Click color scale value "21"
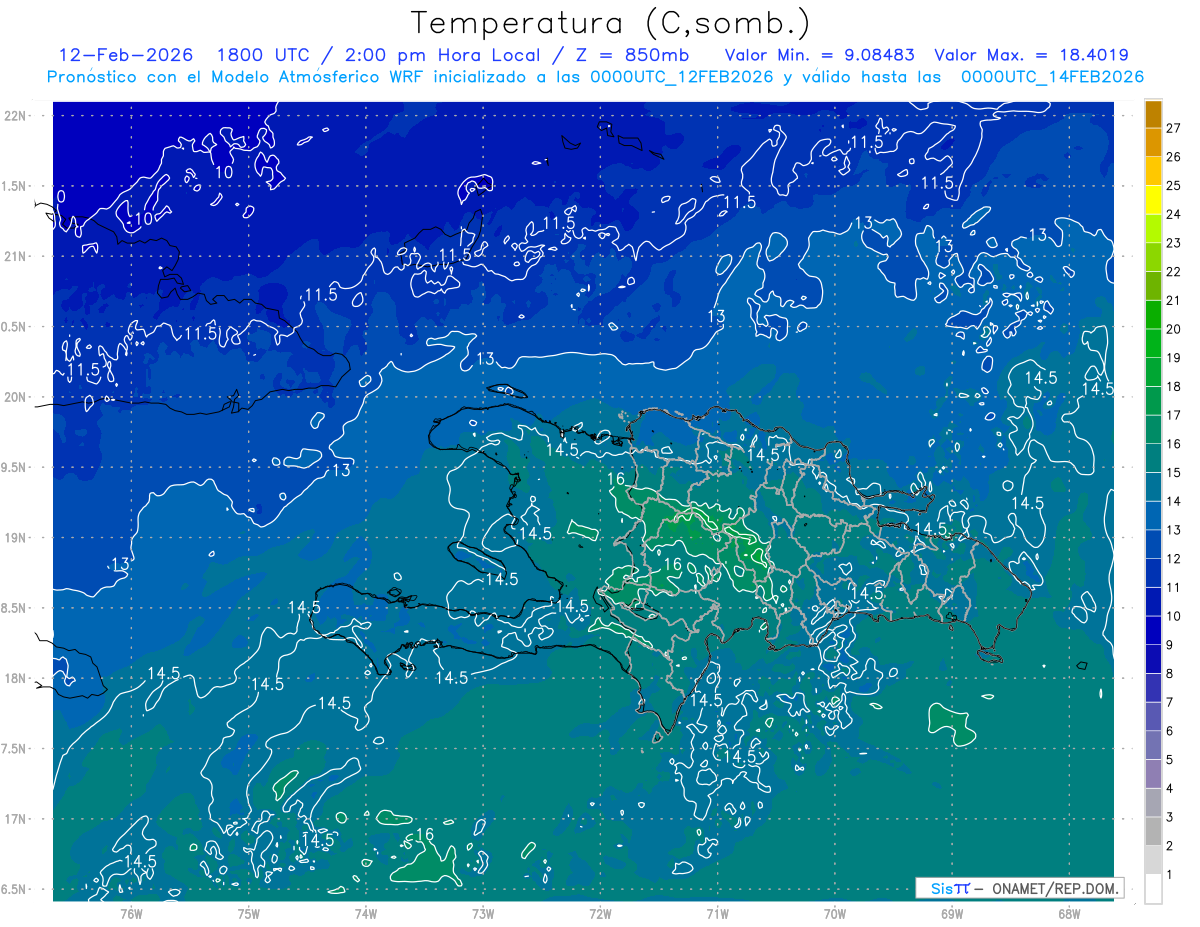This screenshot has width=1200, height=927. pos(1173,300)
